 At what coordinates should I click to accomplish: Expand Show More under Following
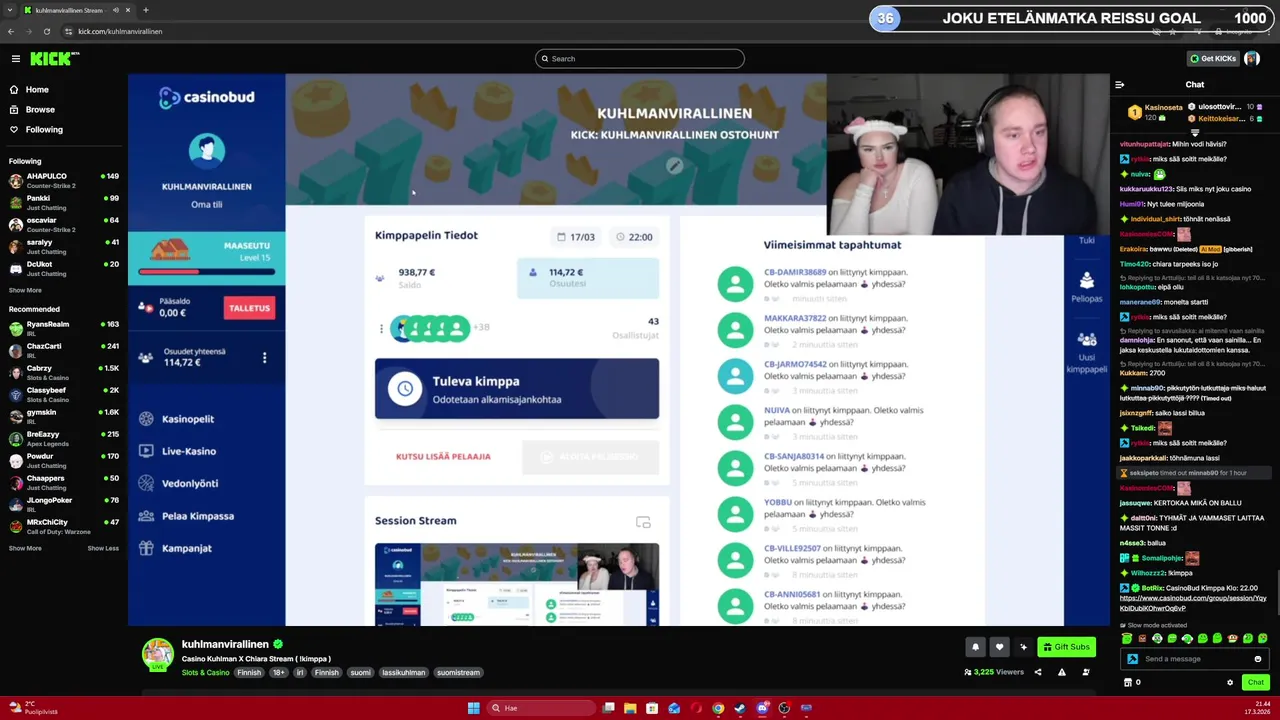tap(25, 291)
